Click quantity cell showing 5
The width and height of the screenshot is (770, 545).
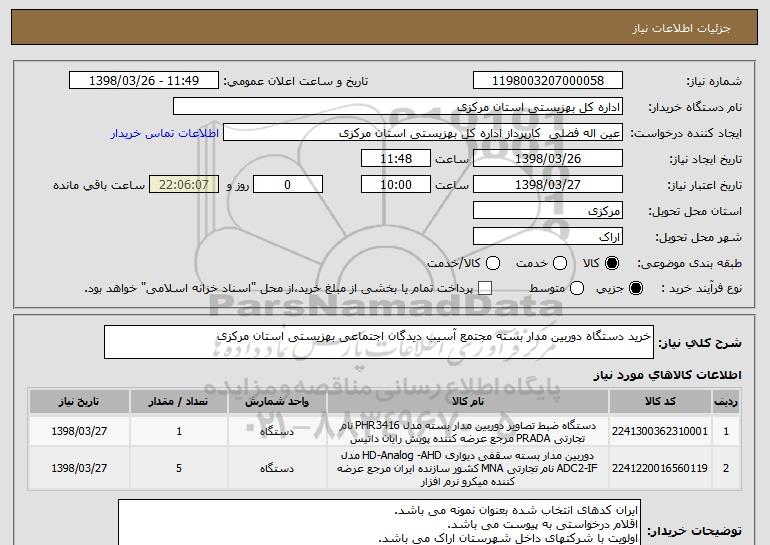[x=179, y=468]
